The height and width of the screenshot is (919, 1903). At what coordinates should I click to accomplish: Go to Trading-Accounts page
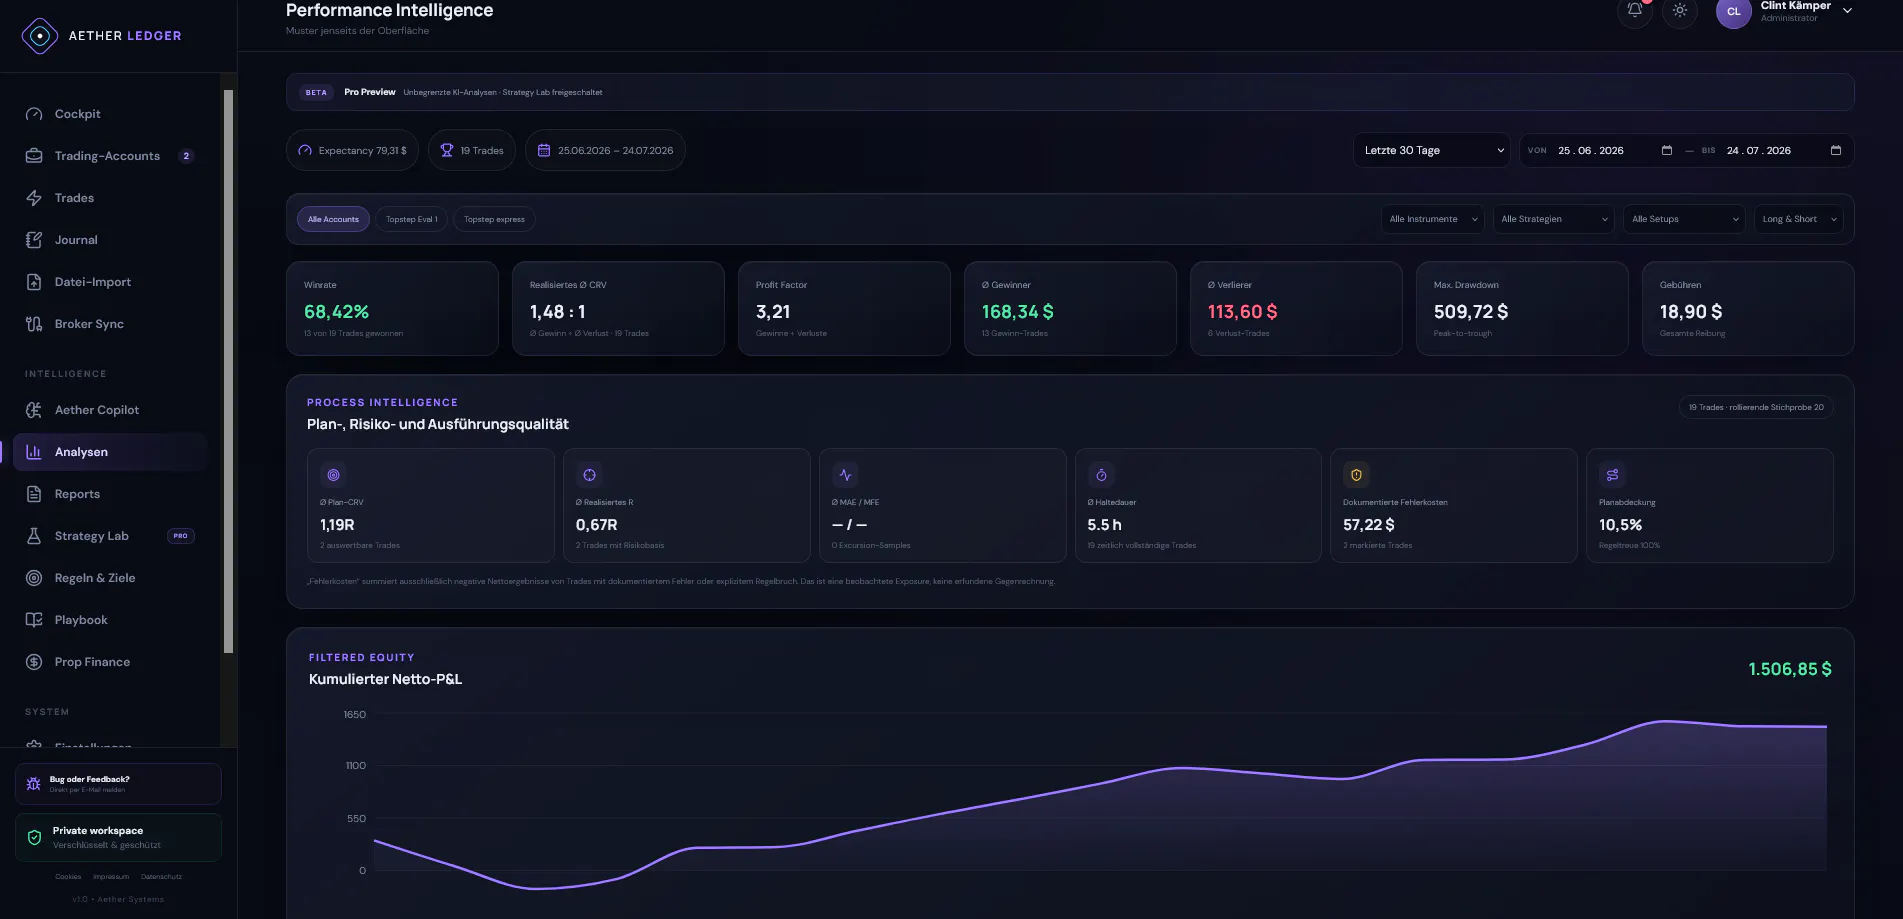pos(110,156)
